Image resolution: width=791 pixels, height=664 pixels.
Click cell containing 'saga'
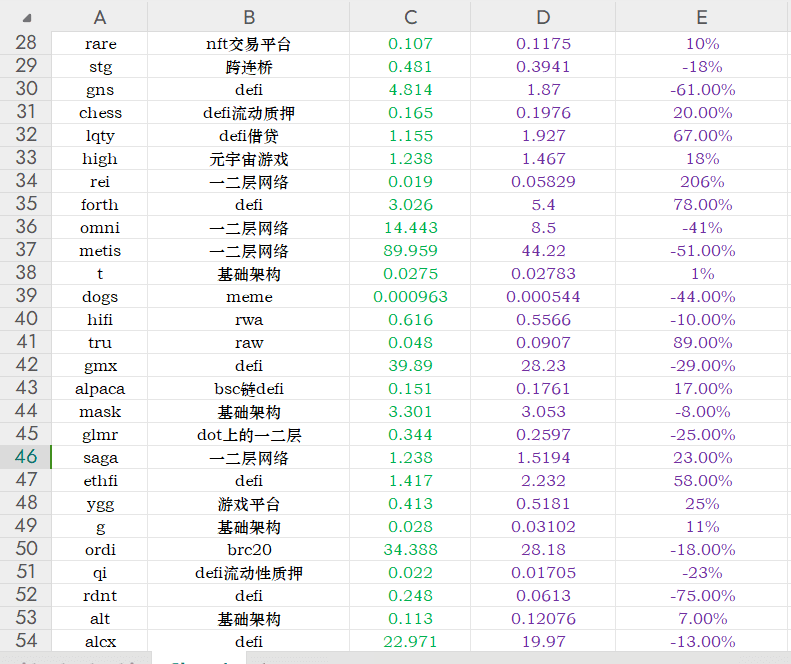(99, 458)
